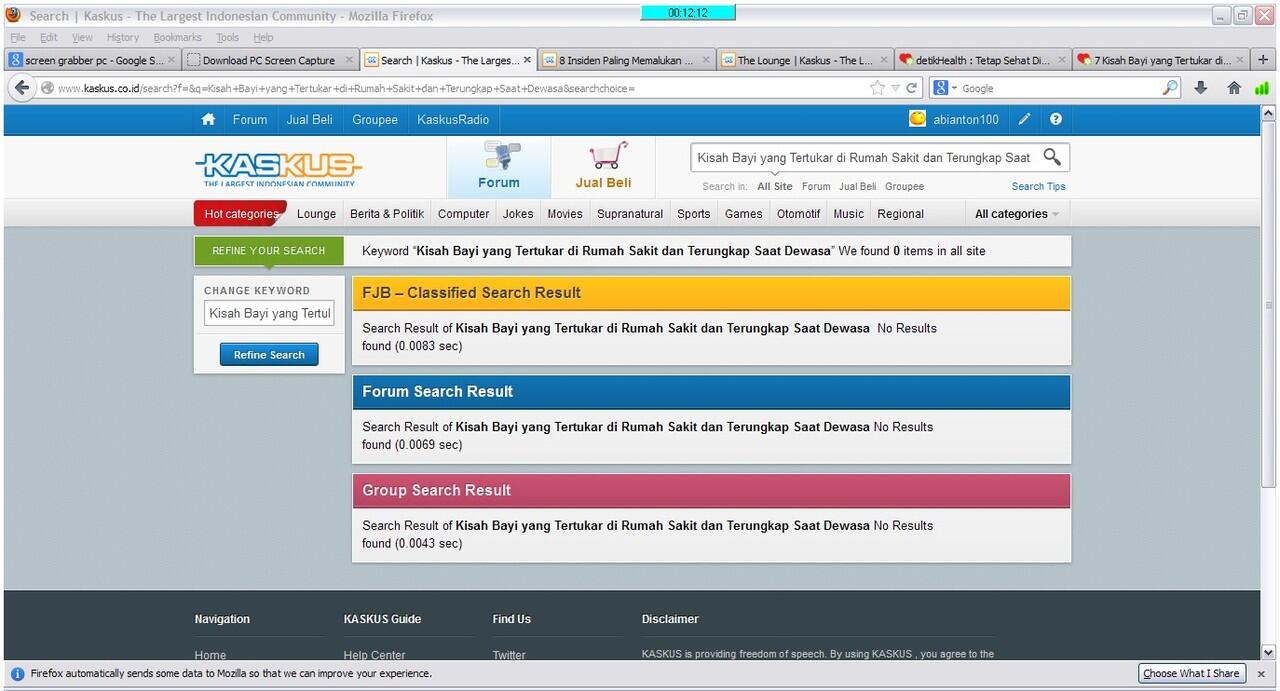Close the 8 Insiden Paling Memalukan tab

coord(706,60)
